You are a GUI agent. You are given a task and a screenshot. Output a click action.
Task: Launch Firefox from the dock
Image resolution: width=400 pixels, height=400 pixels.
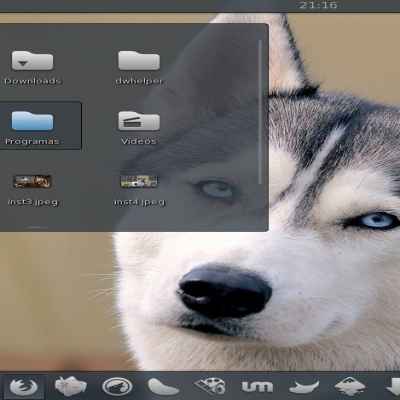[x=23, y=387]
